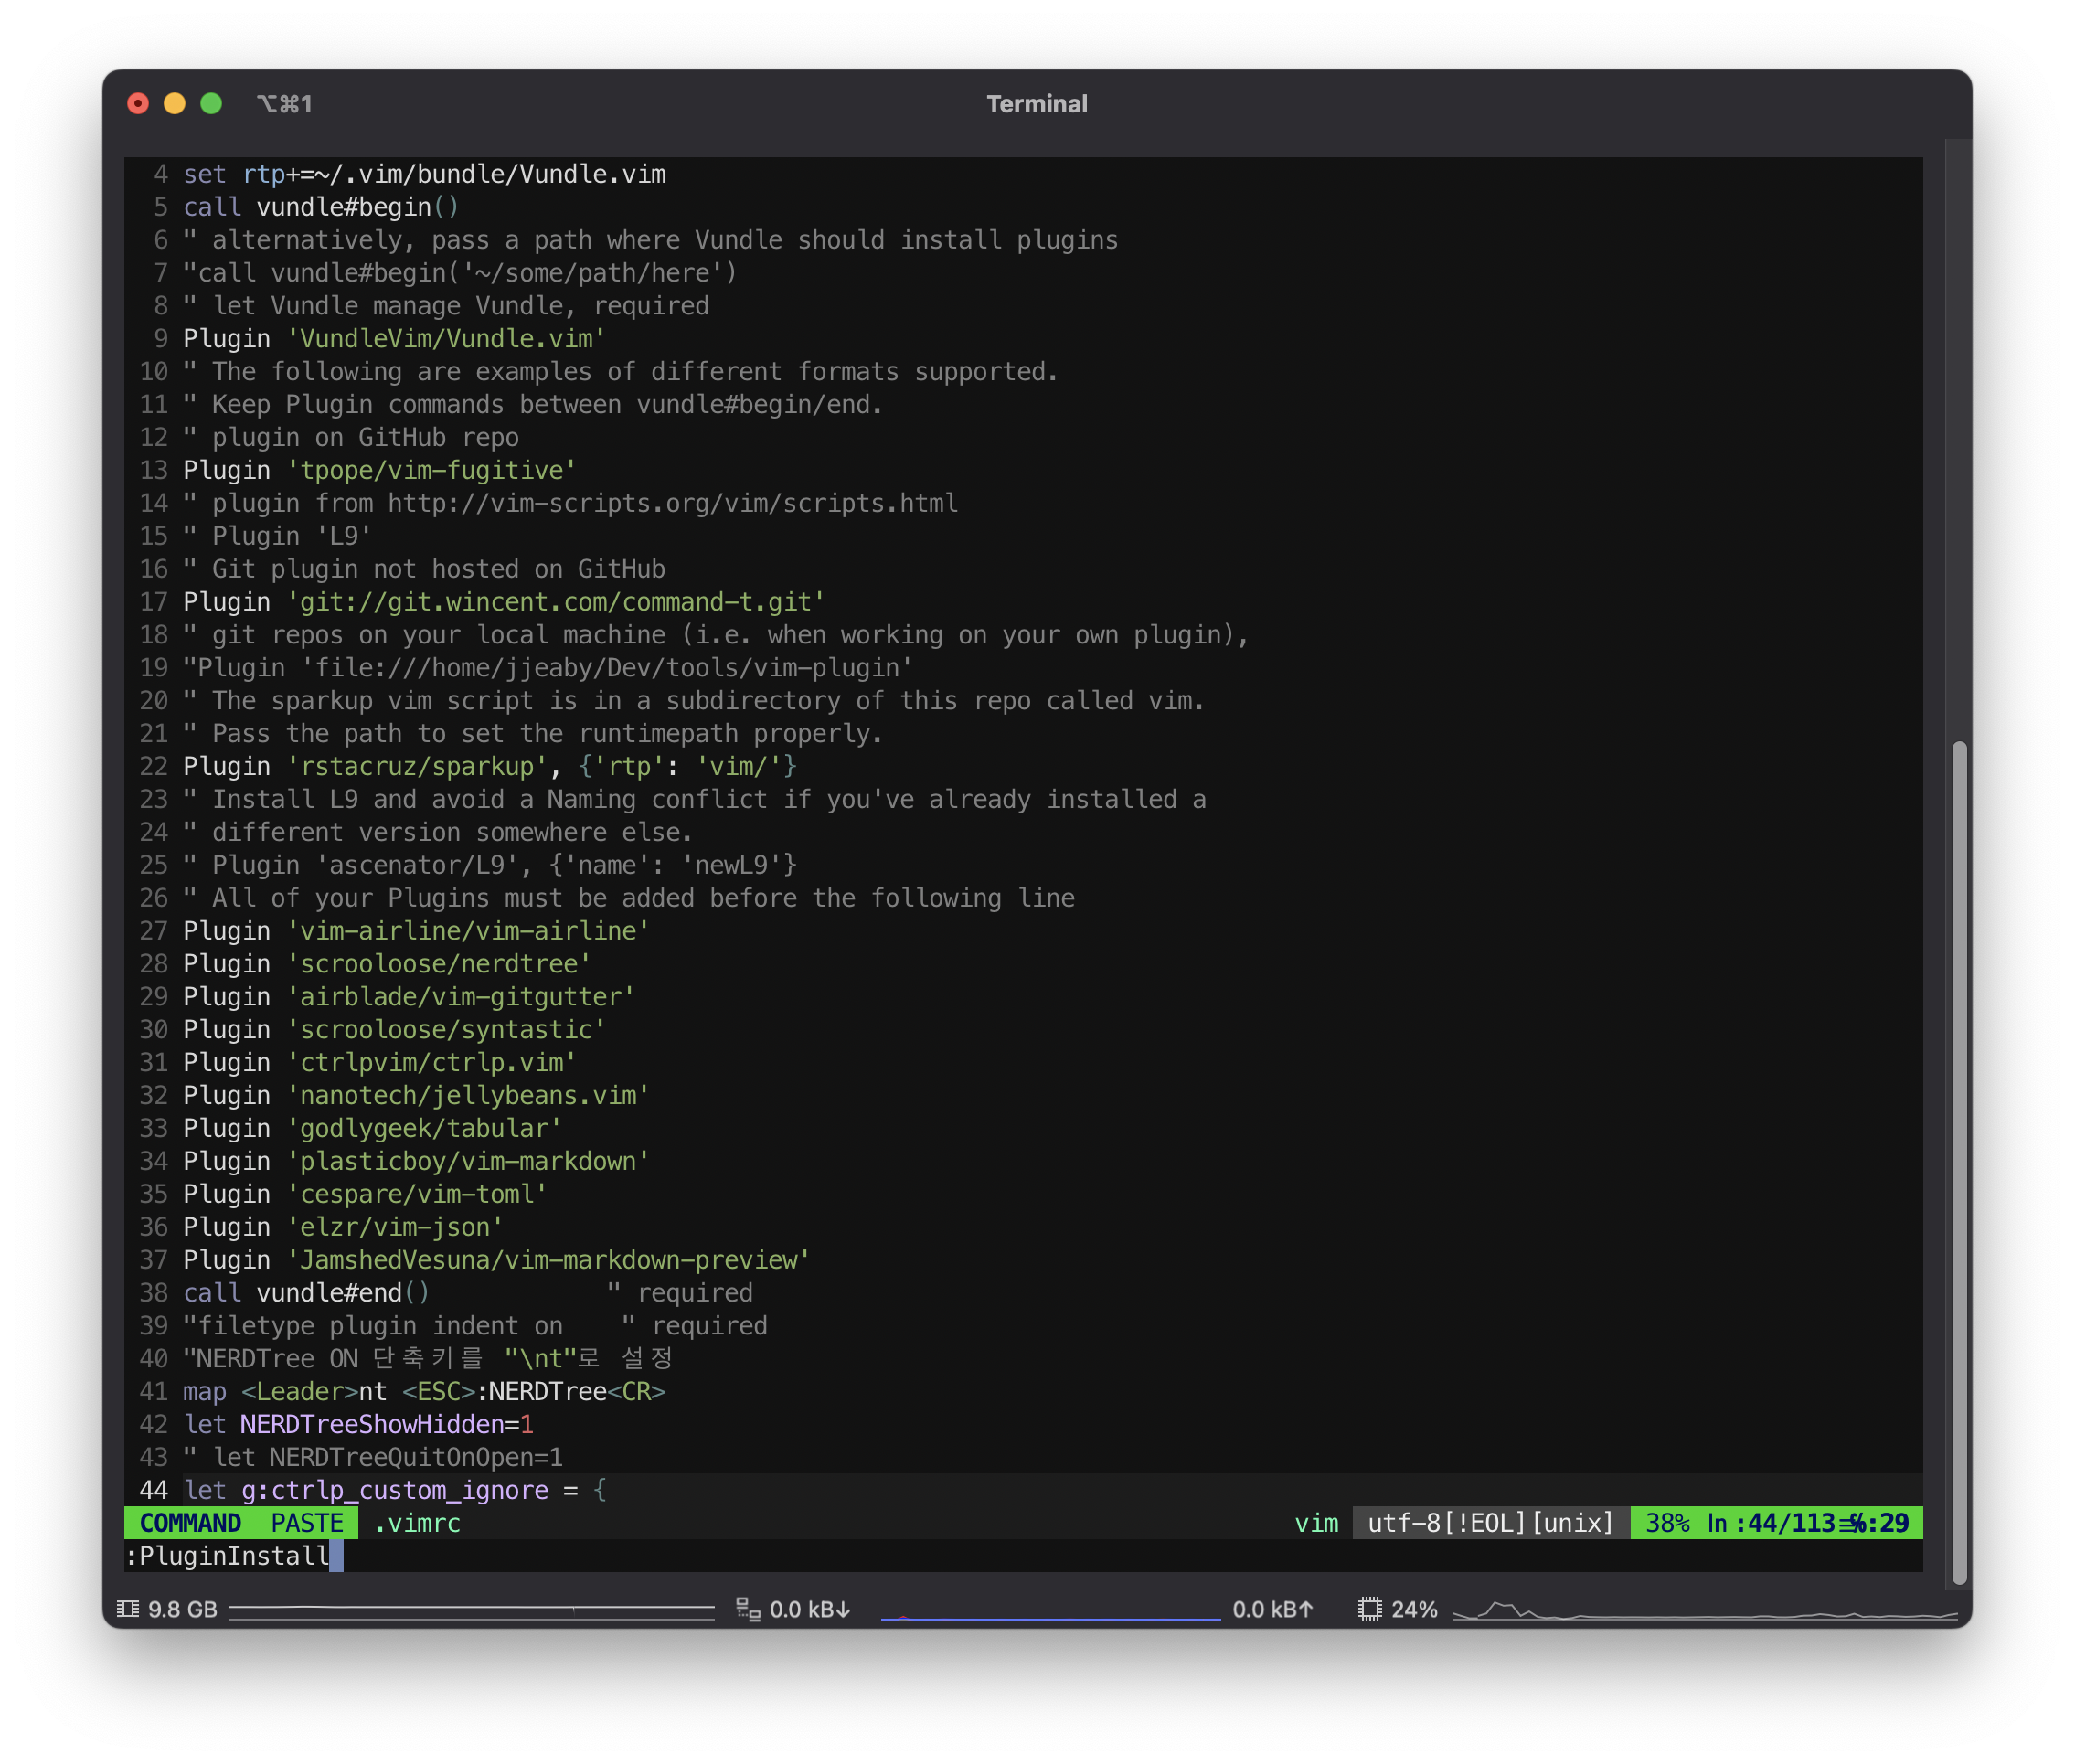Click the PASTE mode indicator
The image size is (2075, 1764).
pyautogui.click(x=307, y=1523)
